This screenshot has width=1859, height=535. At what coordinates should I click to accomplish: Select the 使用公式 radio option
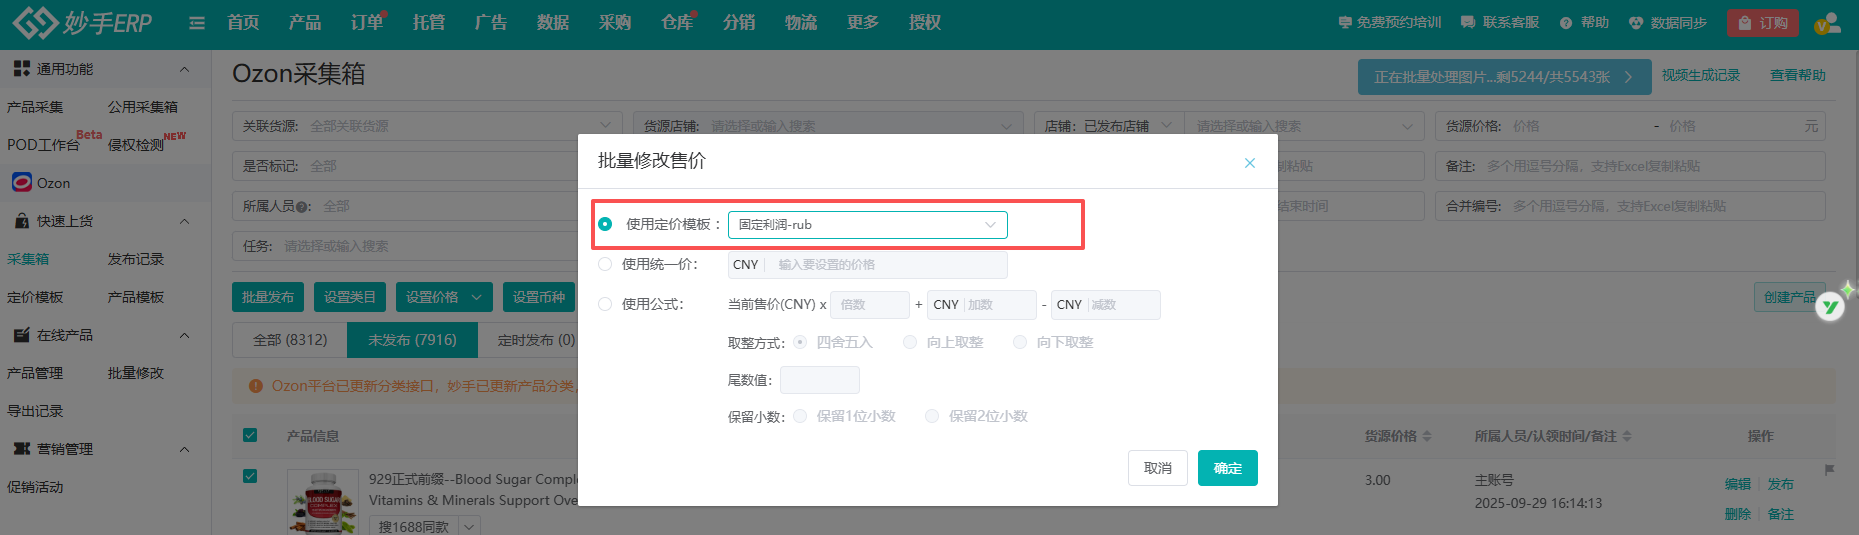tap(605, 304)
